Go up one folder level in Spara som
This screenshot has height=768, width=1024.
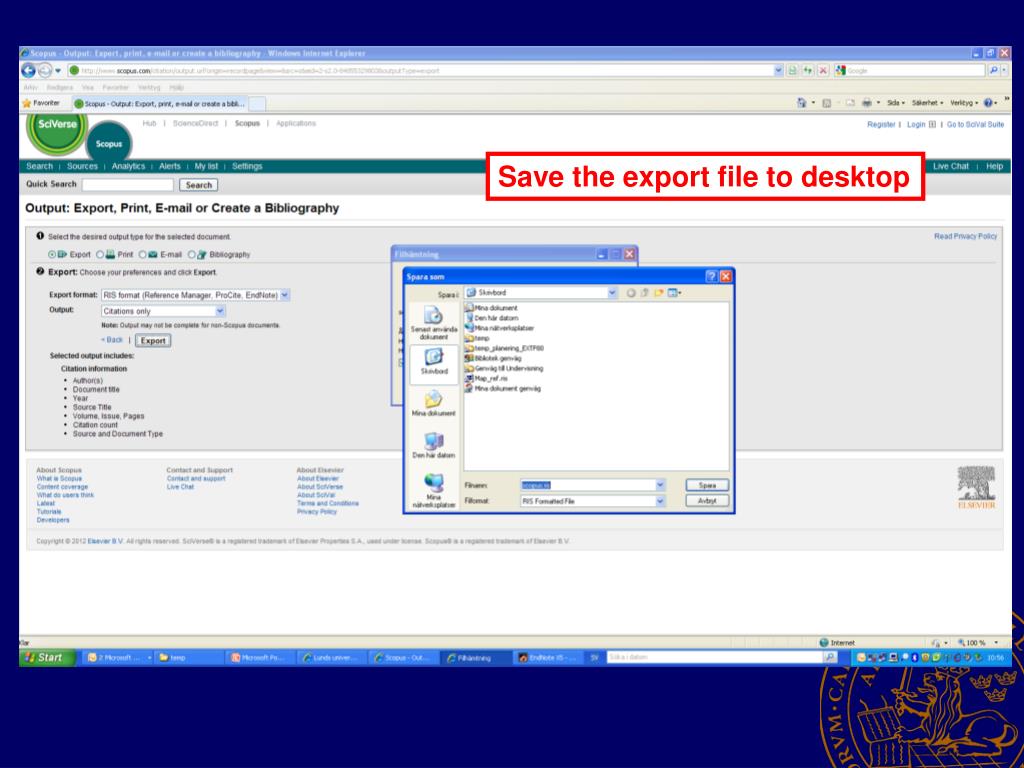[645, 293]
